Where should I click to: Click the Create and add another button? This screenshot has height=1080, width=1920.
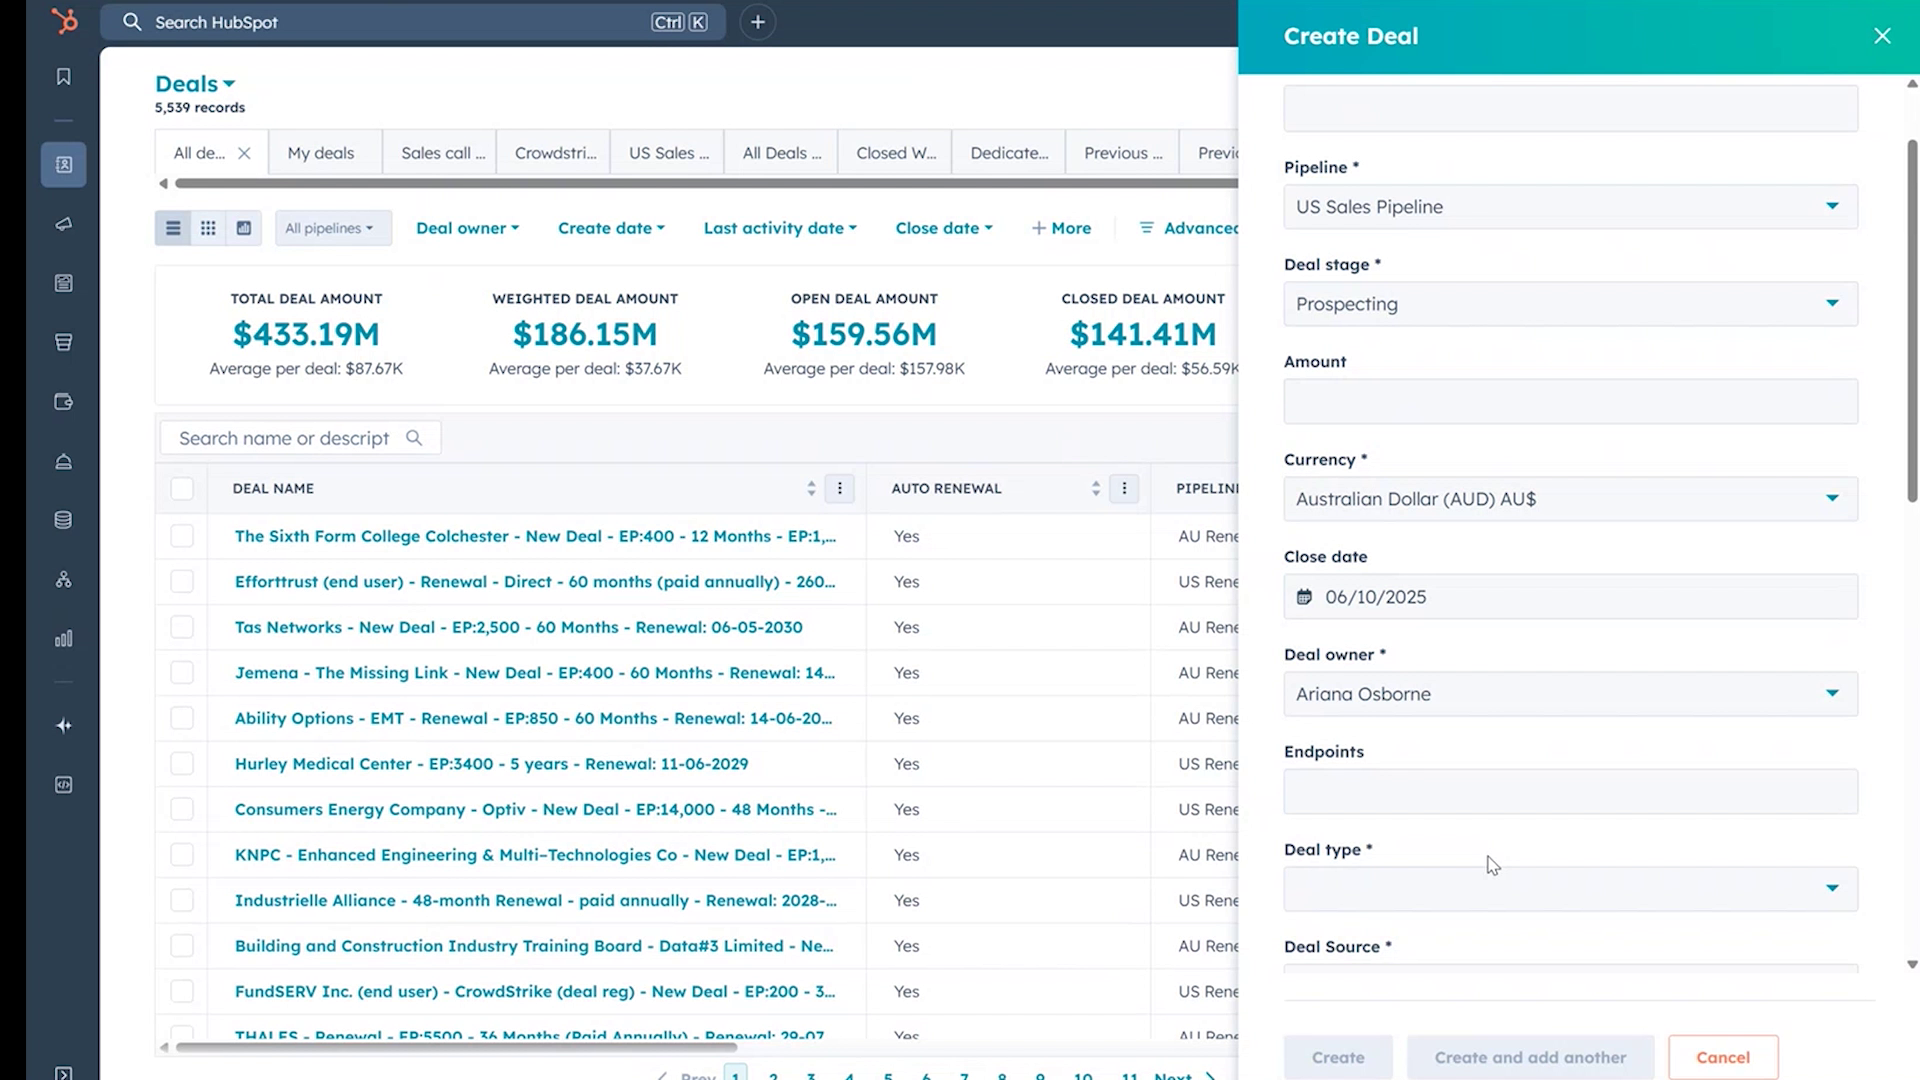click(x=1530, y=1057)
